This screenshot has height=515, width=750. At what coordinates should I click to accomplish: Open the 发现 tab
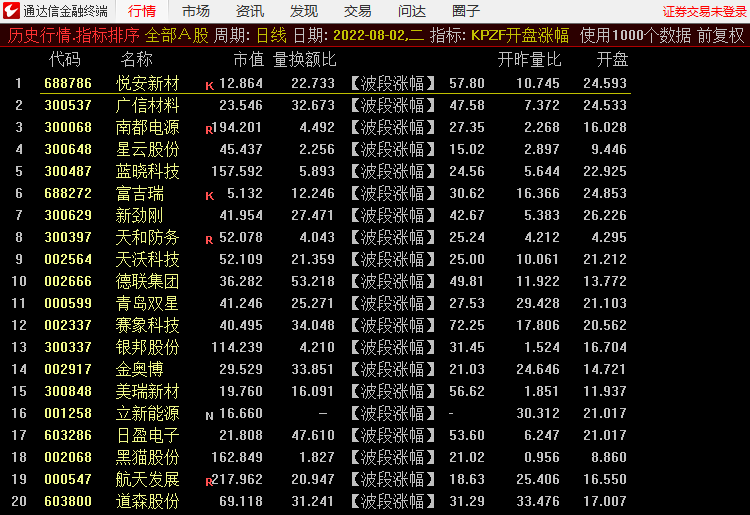click(x=304, y=11)
